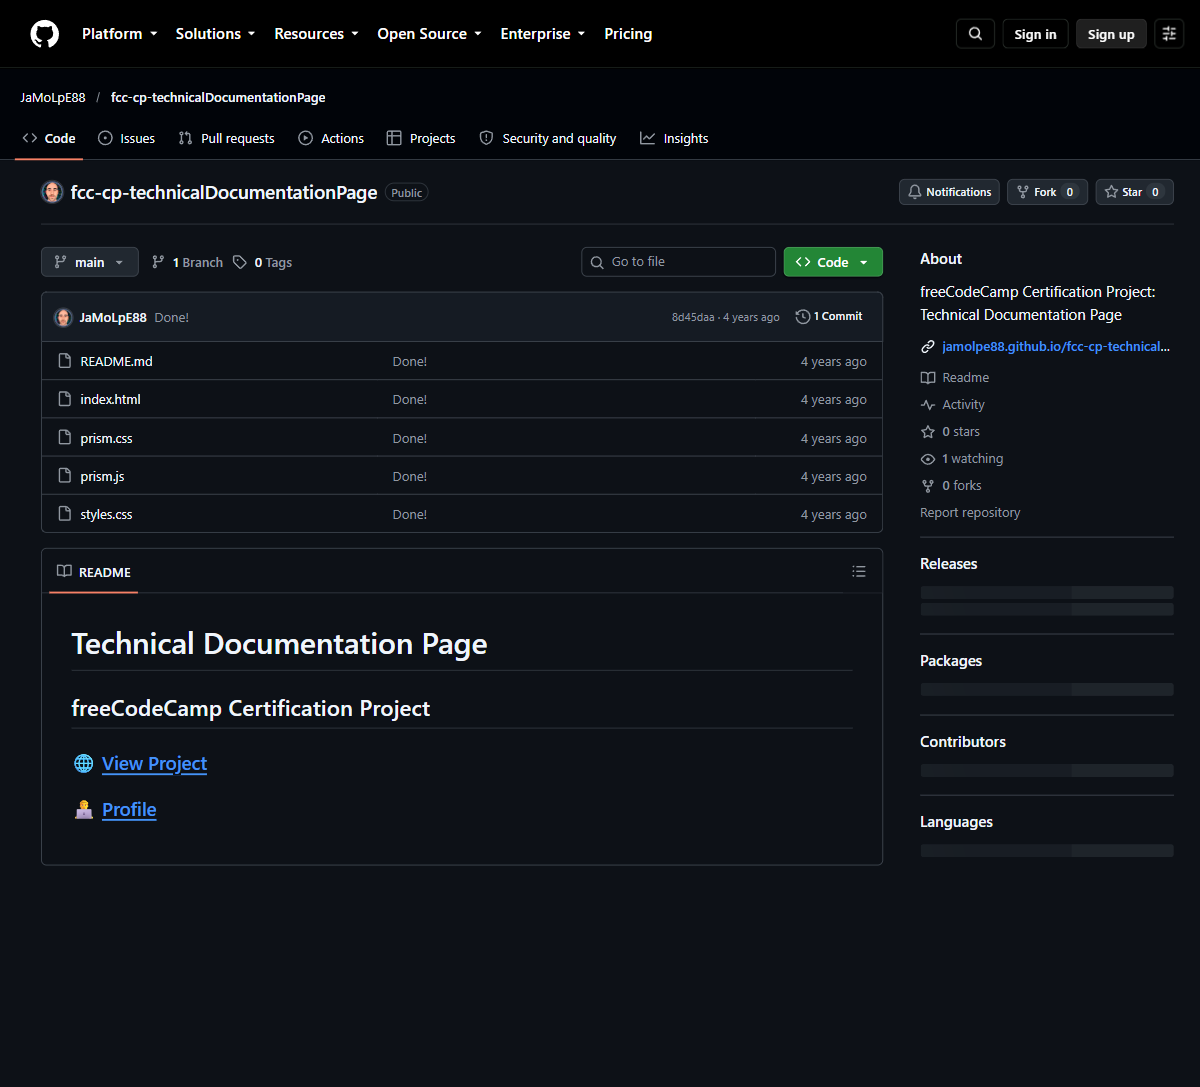
Task: Click fcc-cp-technicalDocumentationPage breadcrumb link
Action: click(218, 98)
